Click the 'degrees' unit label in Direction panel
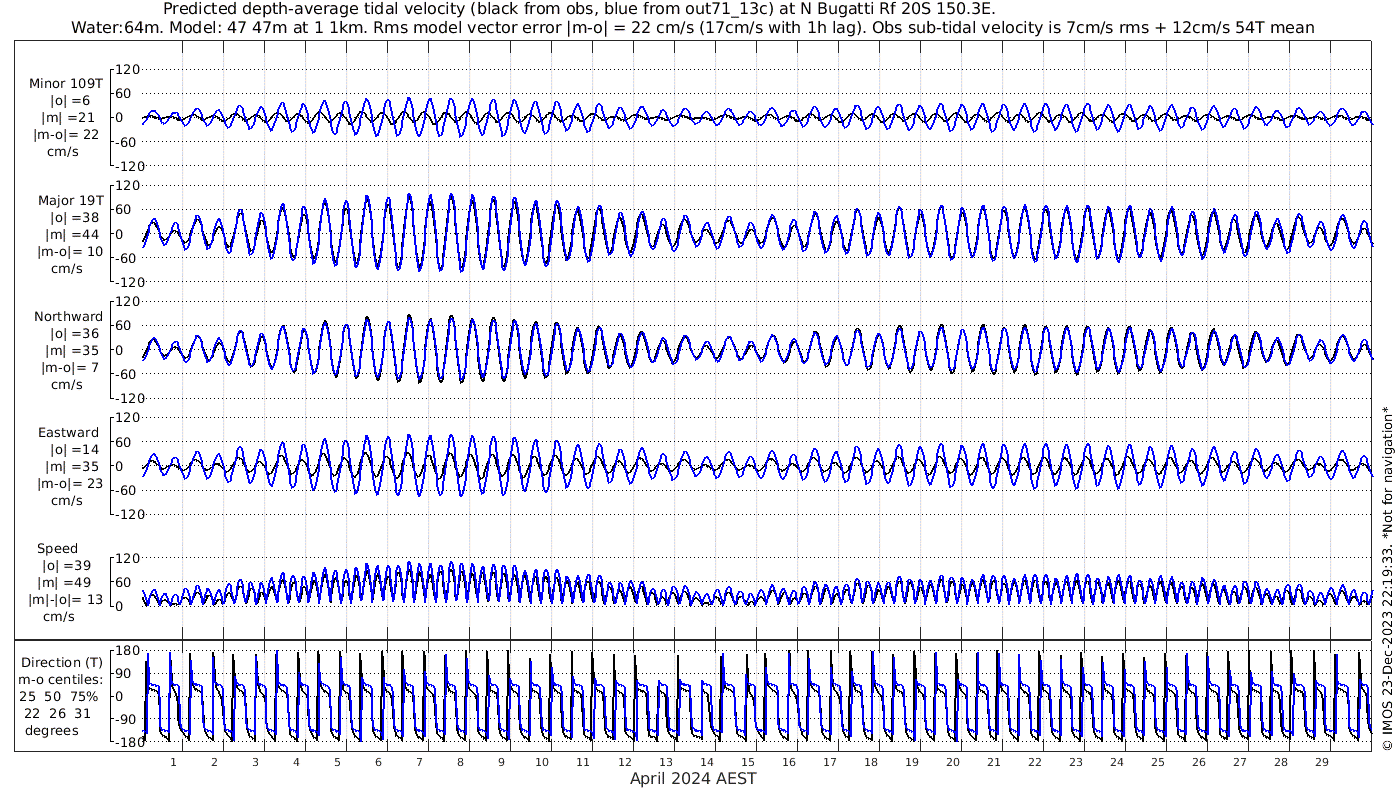This screenshot has width=1400, height=800. [52, 731]
